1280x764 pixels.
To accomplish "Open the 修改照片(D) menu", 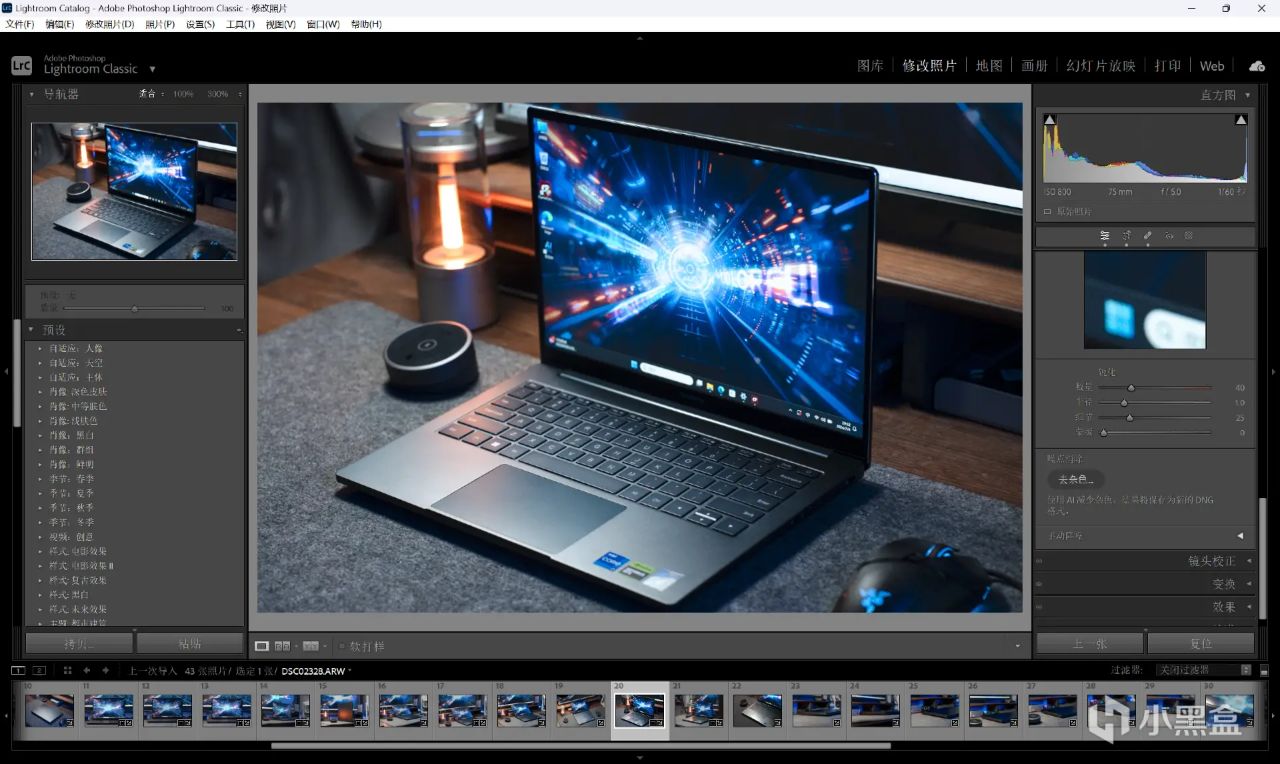I will click(x=109, y=24).
